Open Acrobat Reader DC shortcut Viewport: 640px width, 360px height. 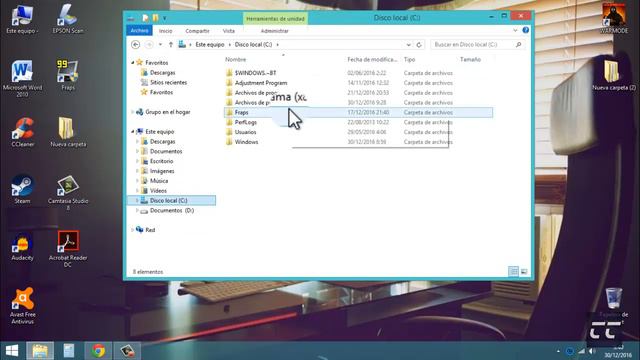coord(68,249)
